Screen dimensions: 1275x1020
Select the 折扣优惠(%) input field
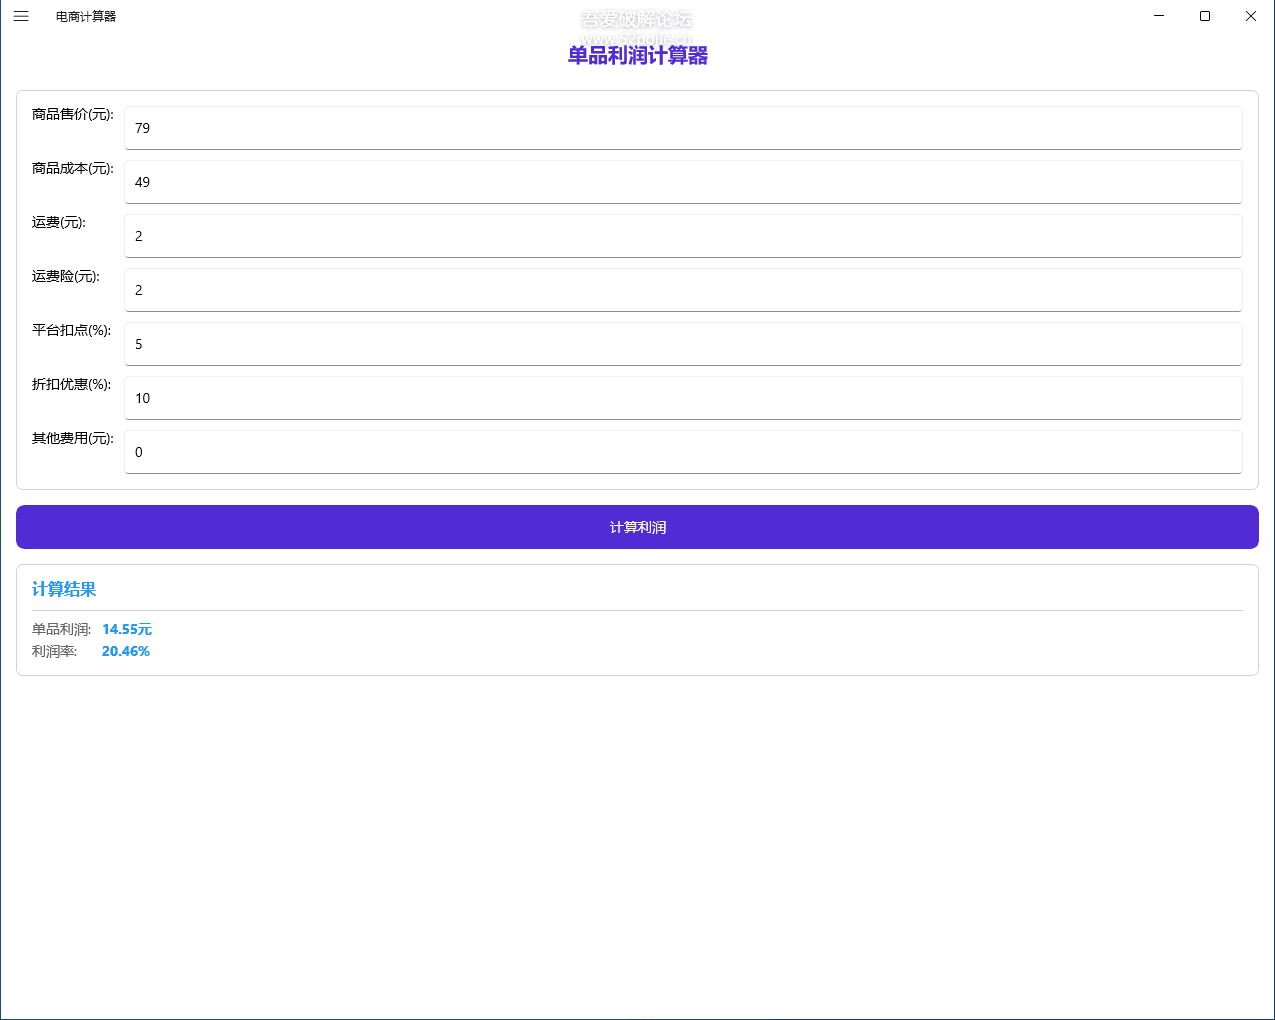click(x=683, y=398)
